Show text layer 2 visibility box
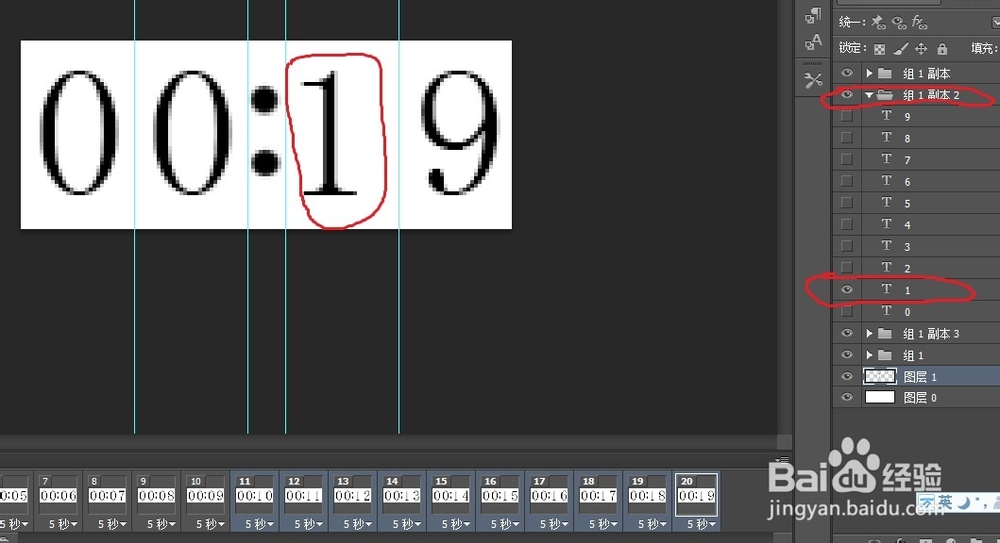 point(847,267)
